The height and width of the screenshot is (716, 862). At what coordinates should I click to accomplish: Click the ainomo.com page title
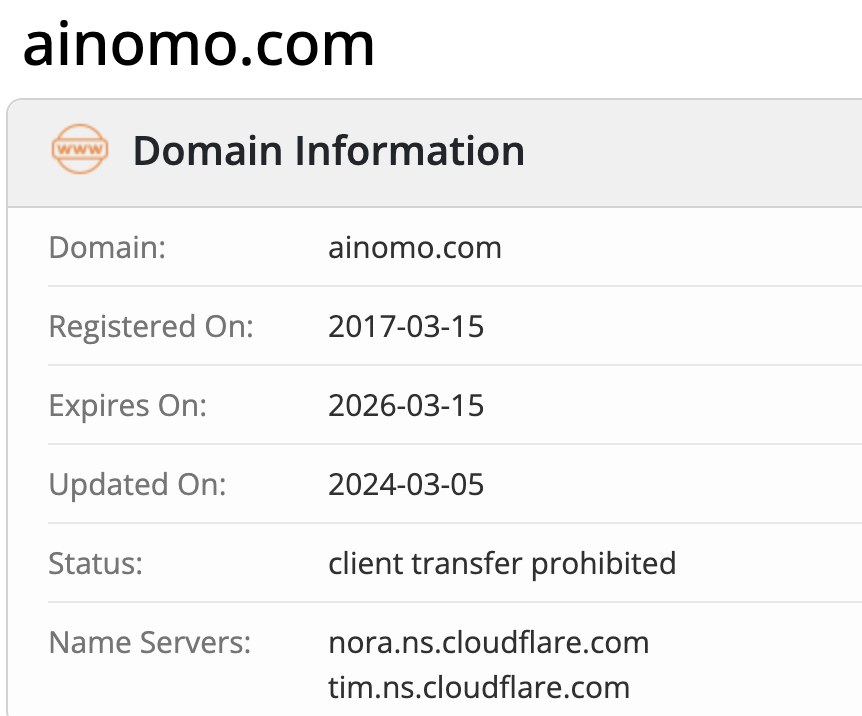(198, 45)
